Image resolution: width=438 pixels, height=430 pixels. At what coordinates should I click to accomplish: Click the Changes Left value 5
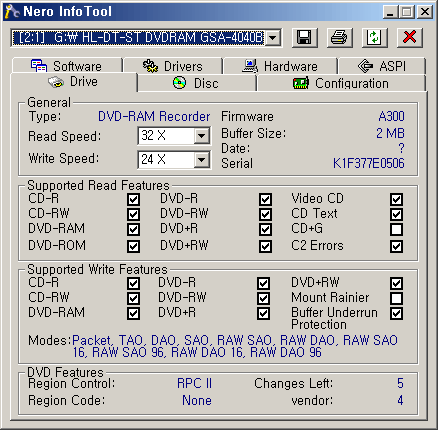[x=400, y=383]
